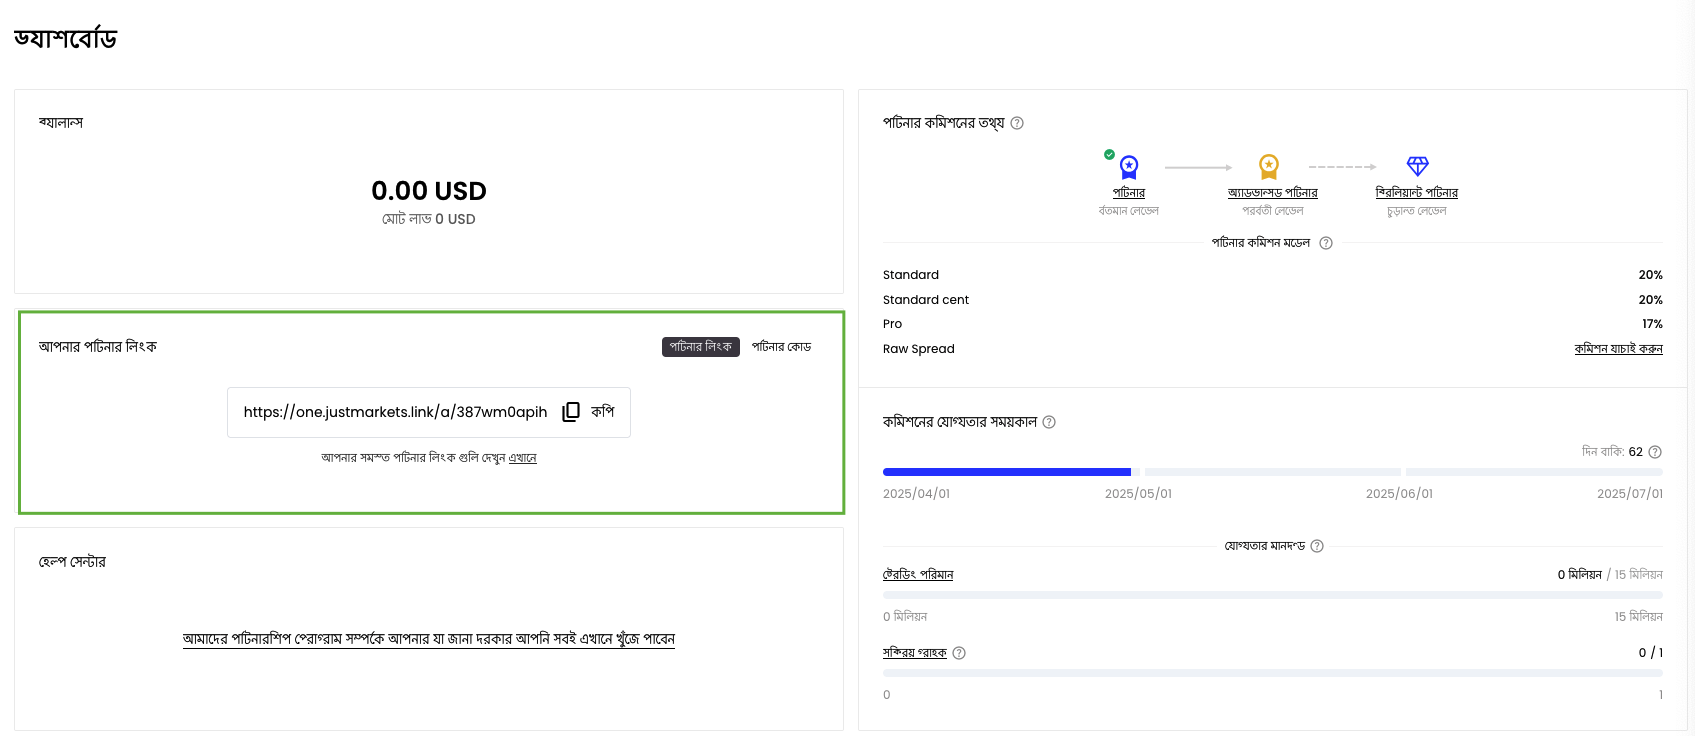Screen dimensions: 1695x736
Task: Click the আপনার পার্টনার লিংক title
Action: (98, 347)
